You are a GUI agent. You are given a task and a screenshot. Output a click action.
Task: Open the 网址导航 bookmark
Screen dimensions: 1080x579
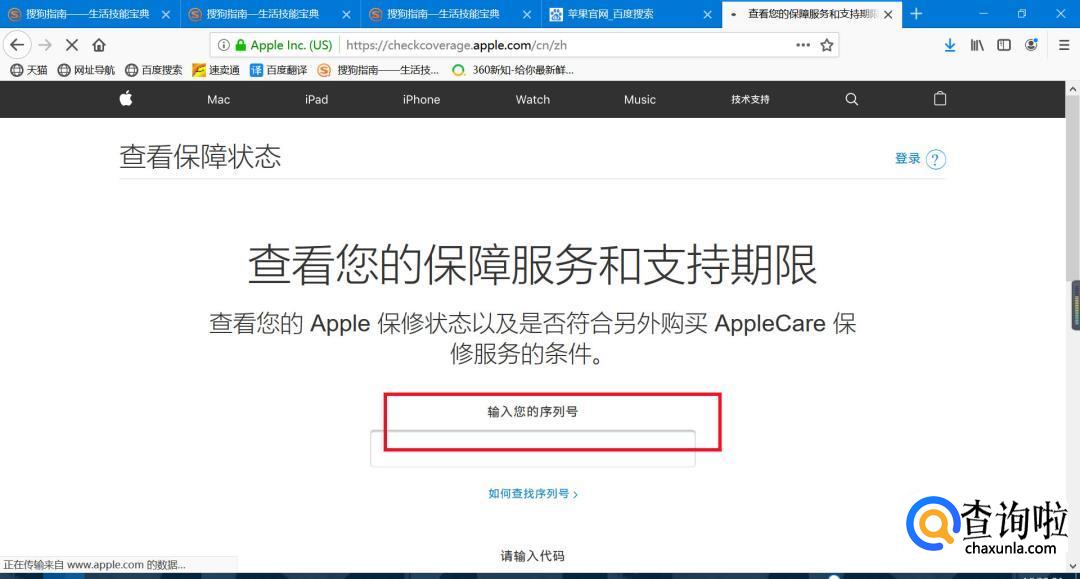click(x=86, y=70)
